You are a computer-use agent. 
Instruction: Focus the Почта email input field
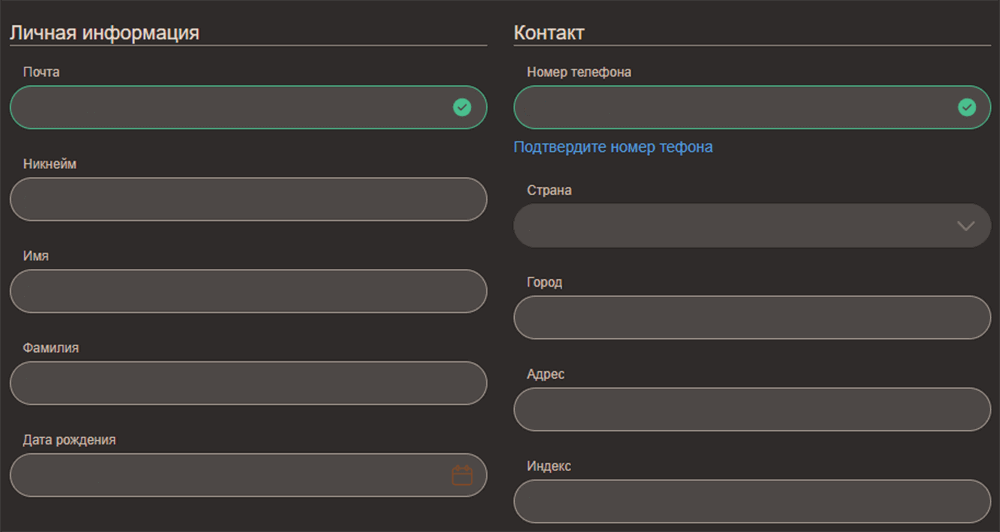pos(230,107)
